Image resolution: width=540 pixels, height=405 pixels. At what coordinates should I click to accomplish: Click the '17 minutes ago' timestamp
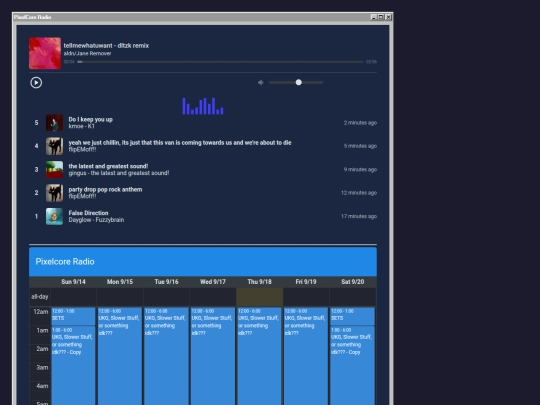pos(359,216)
